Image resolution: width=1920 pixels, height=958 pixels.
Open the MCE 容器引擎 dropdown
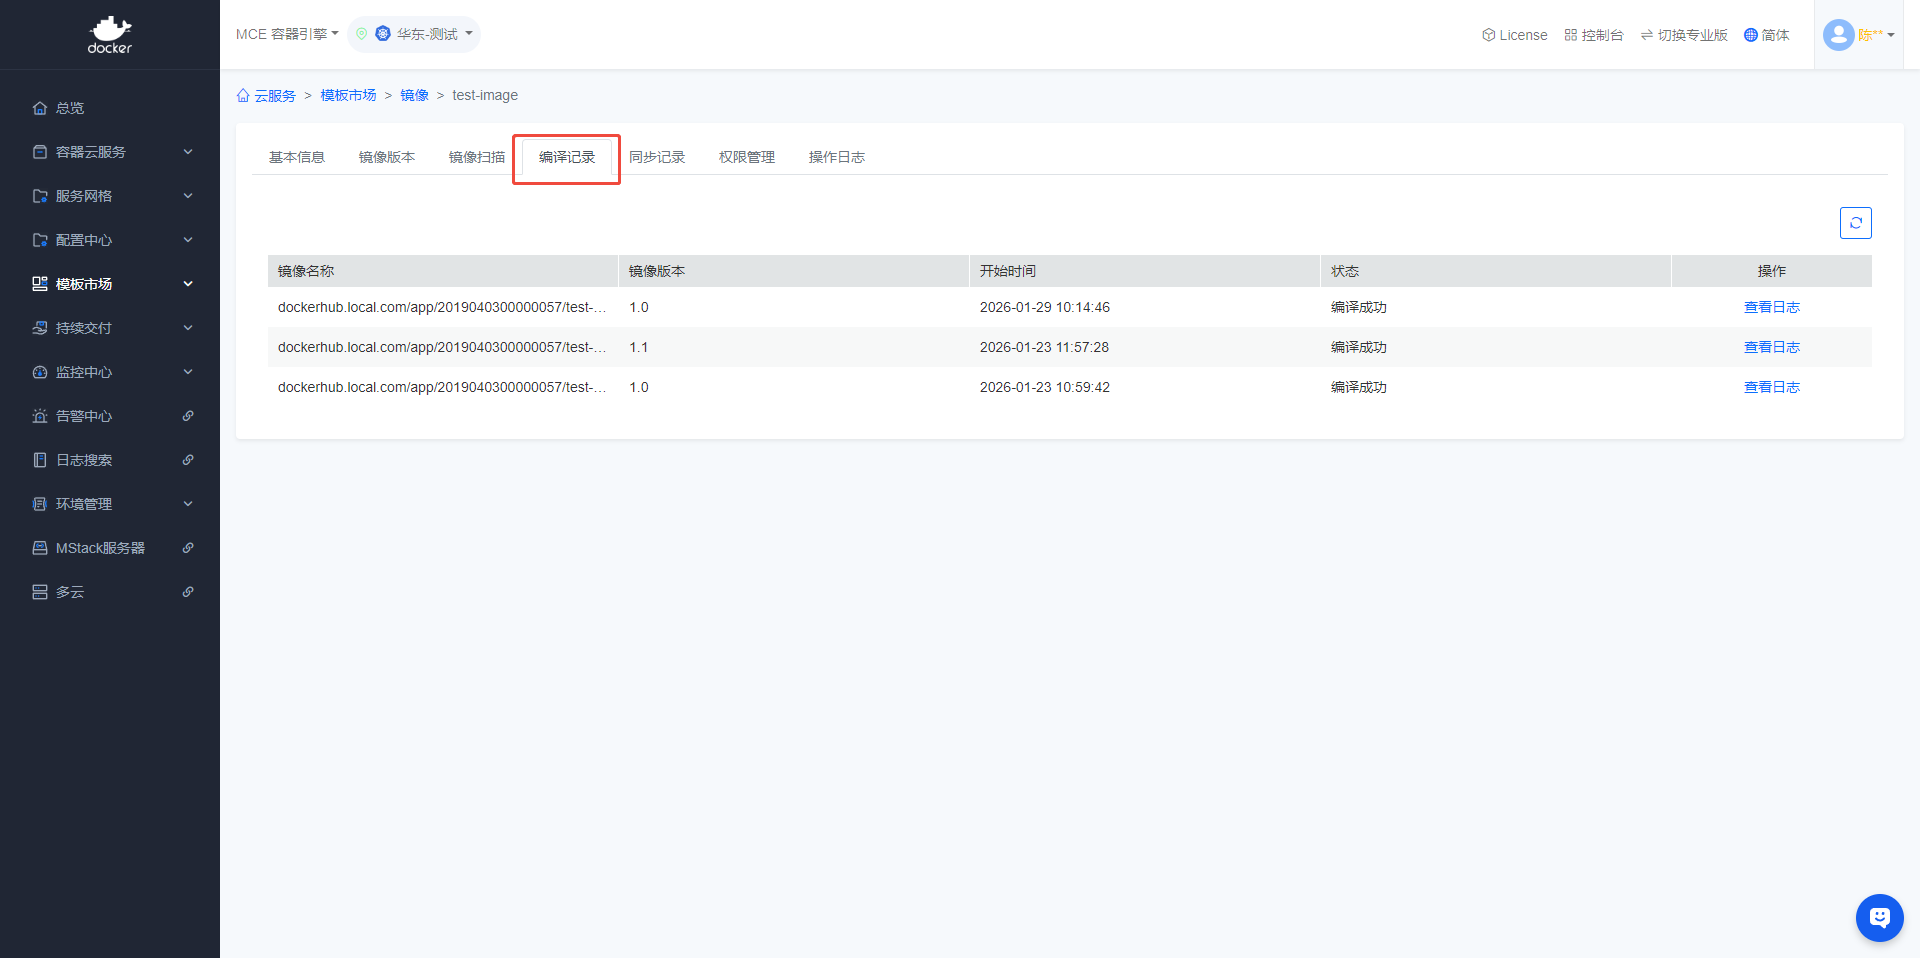click(x=287, y=34)
